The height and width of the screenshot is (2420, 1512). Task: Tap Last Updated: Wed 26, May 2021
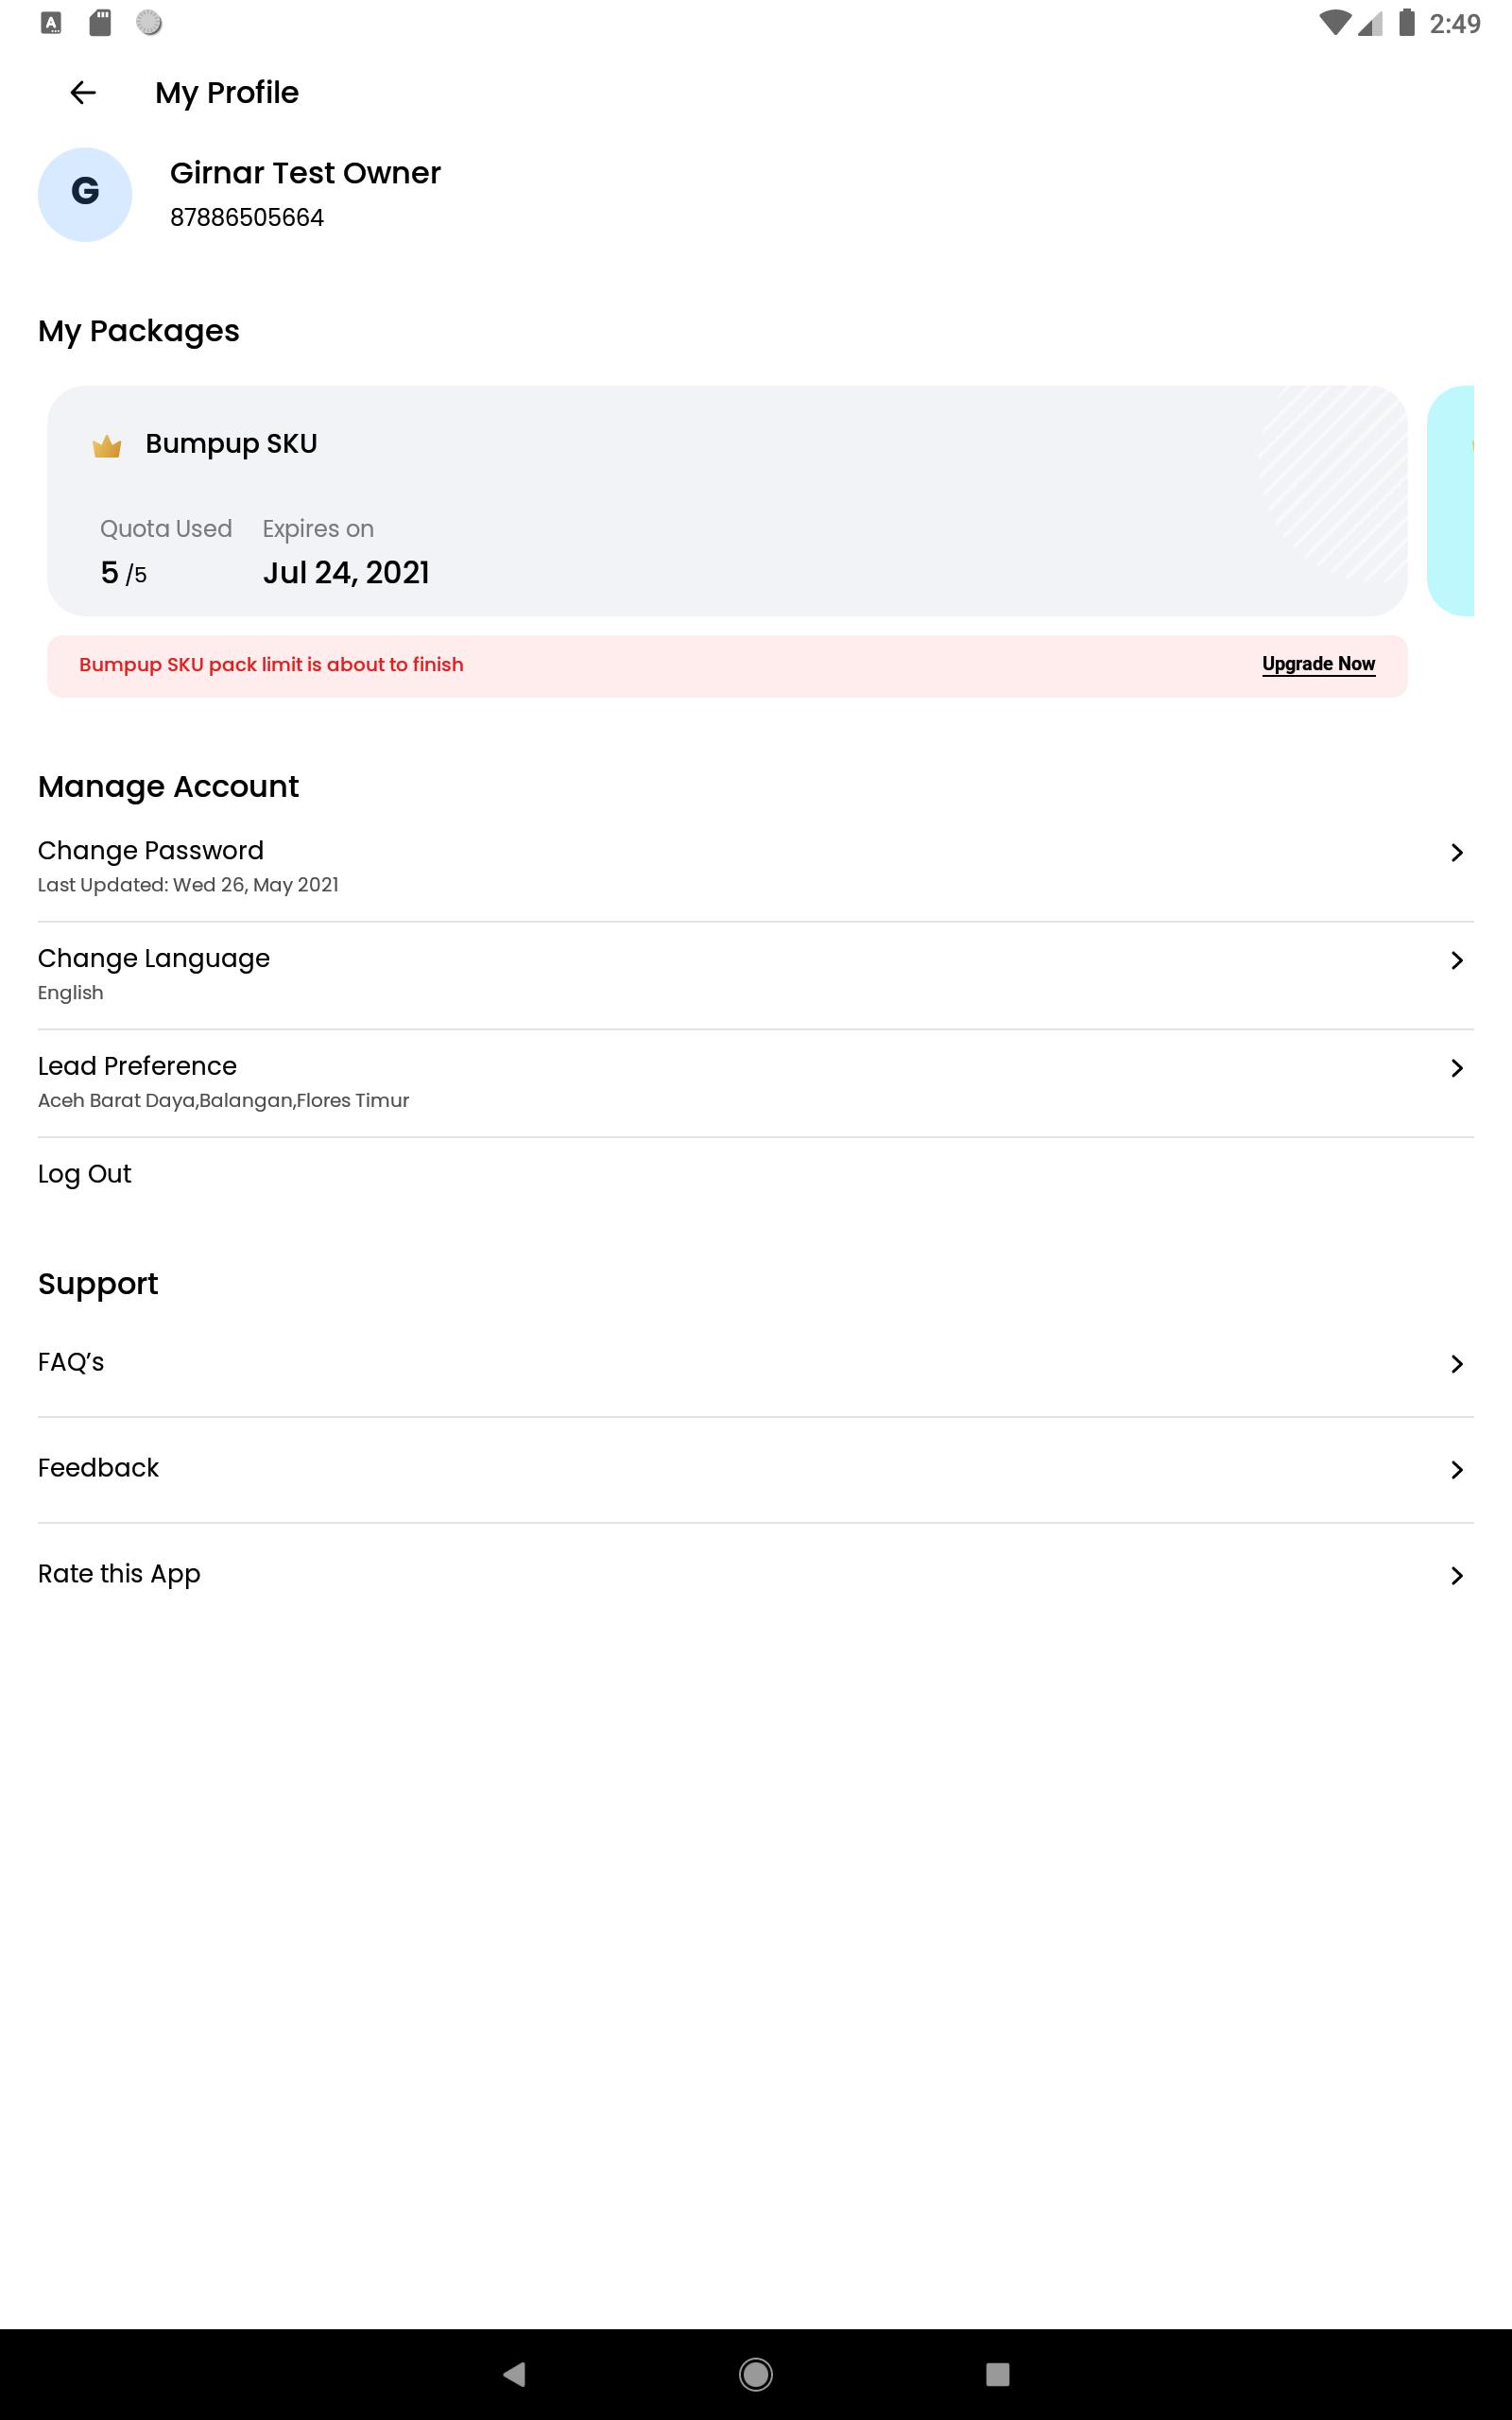[188, 885]
